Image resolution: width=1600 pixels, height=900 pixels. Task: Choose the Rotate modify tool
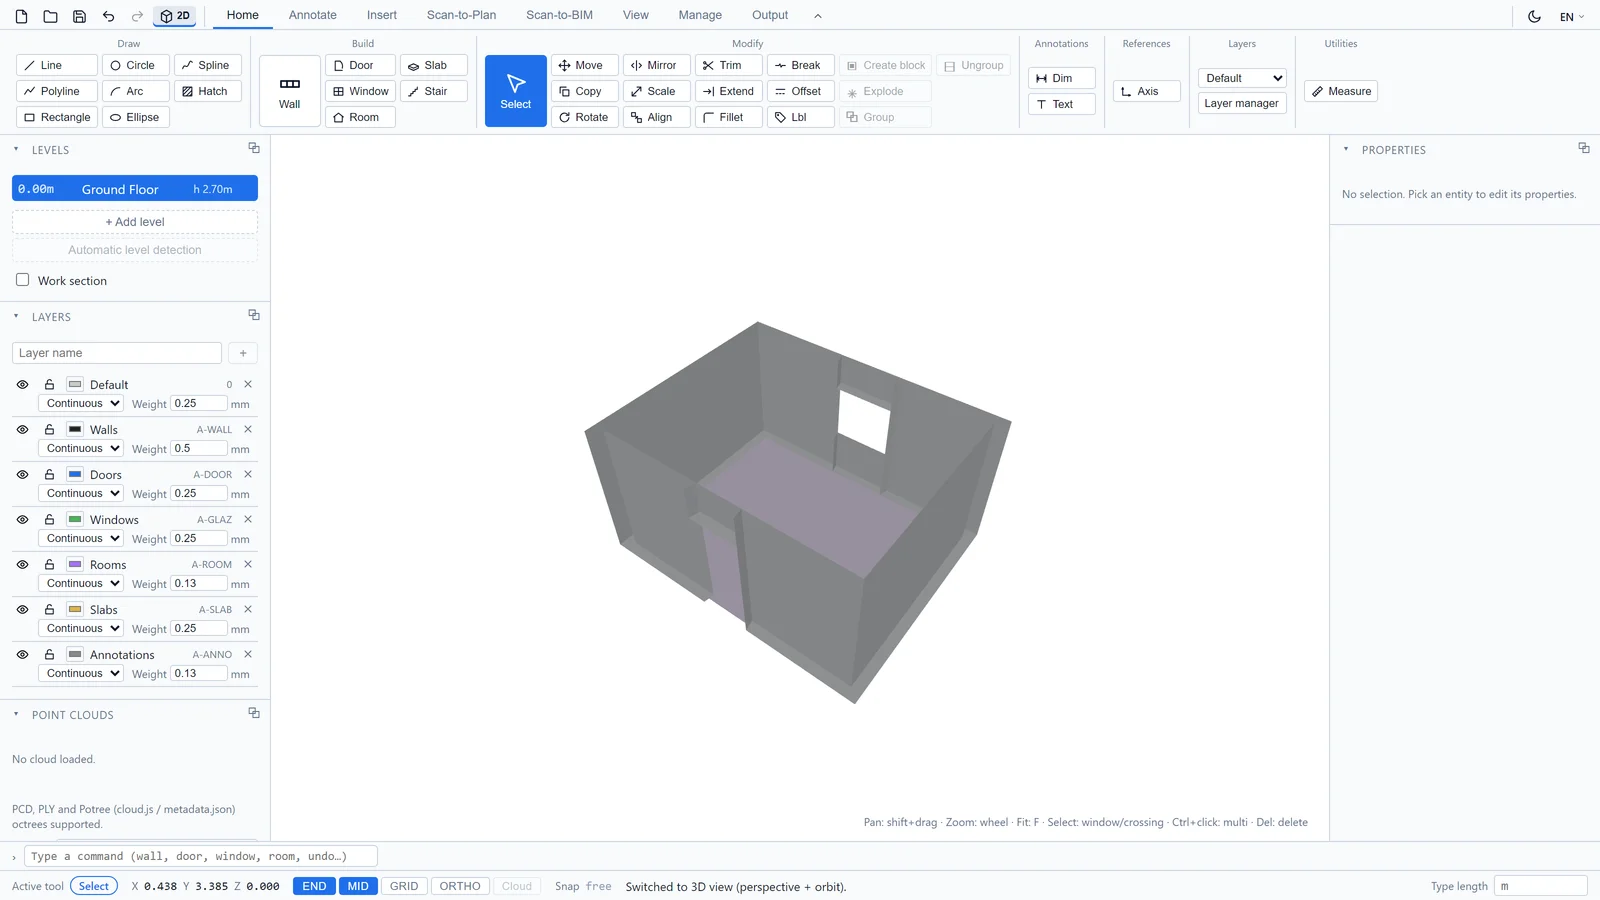(584, 117)
